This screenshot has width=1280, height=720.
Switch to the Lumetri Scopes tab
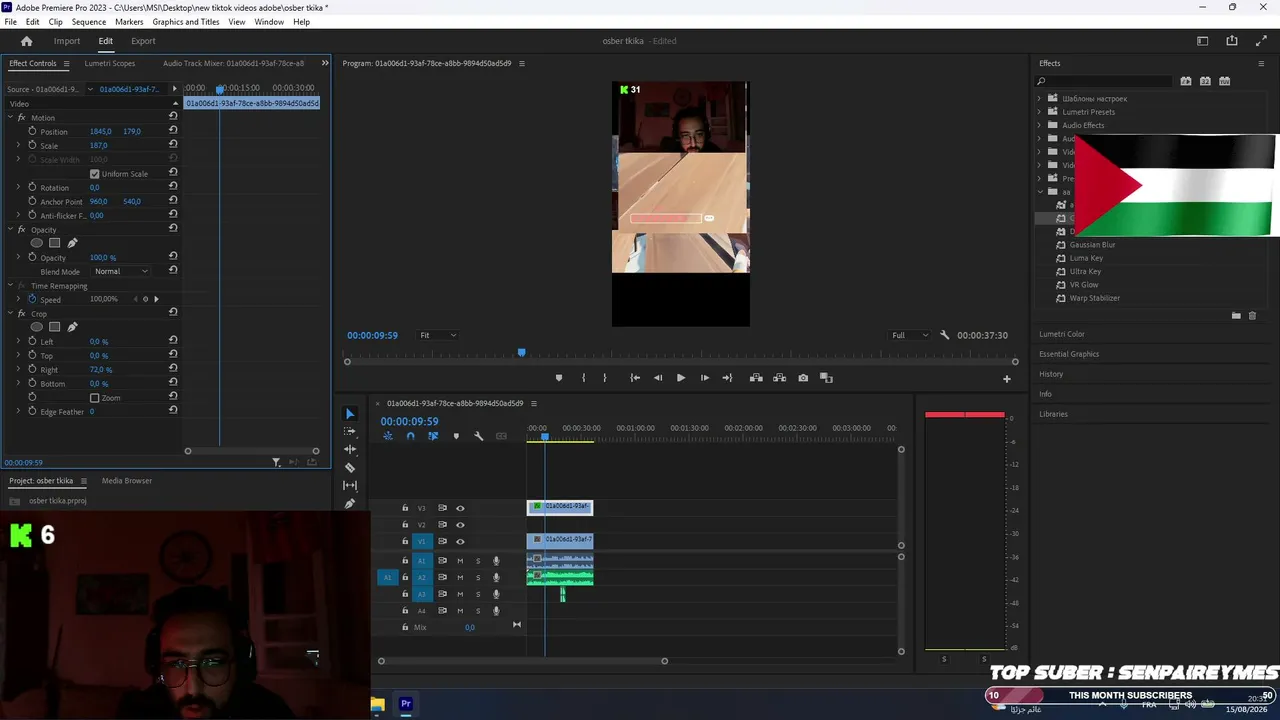point(110,63)
